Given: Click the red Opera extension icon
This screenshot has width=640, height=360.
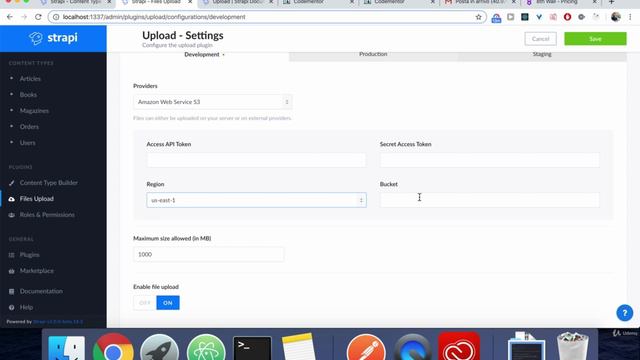Looking at the screenshot, I should point(567,17).
